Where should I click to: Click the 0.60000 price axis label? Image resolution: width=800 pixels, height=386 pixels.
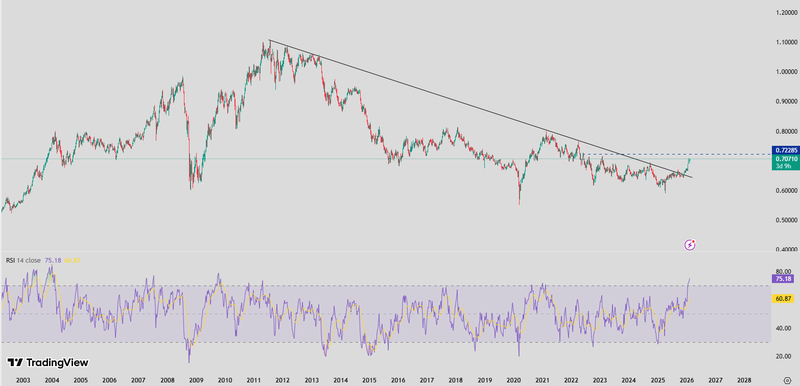(x=786, y=191)
